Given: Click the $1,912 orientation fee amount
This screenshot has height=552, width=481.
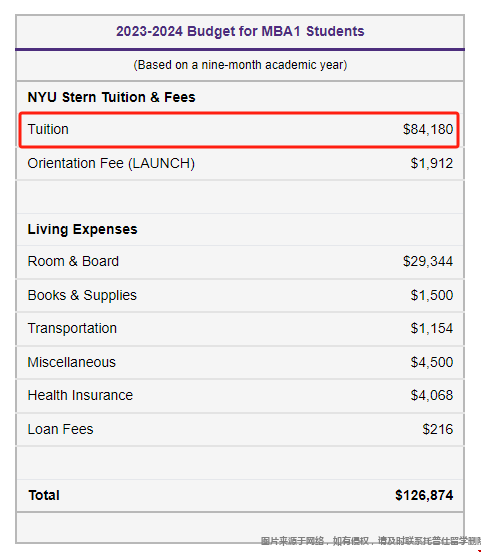Looking at the screenshot, I should click(432, 163).
